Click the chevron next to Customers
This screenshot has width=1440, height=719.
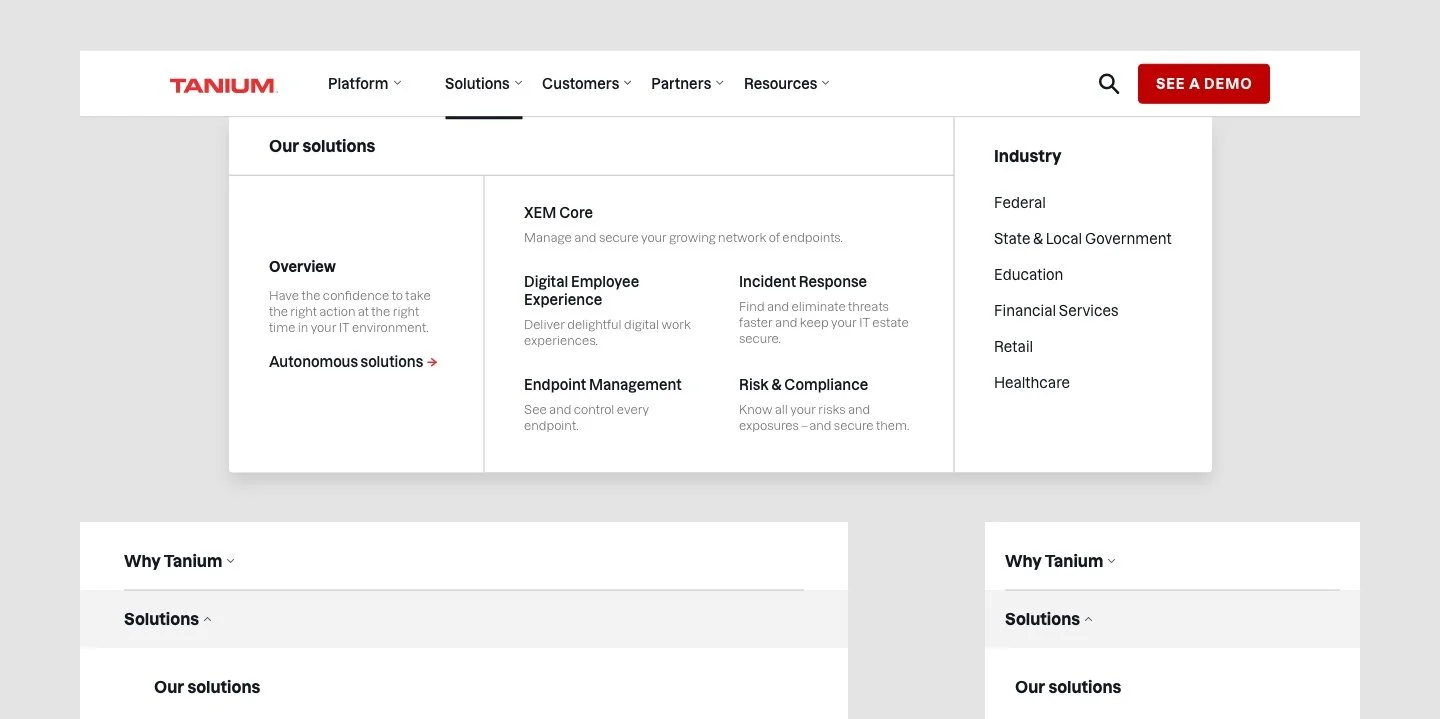pyautogui.click(x=628, y=83)
